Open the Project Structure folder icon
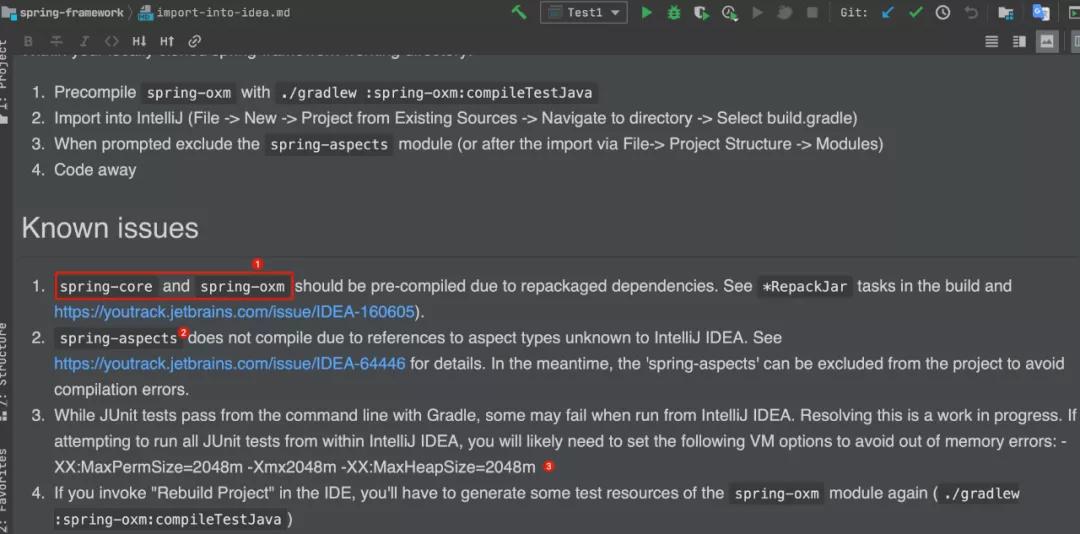Viewport: 1080px width, 534px height. point(1006,12)
